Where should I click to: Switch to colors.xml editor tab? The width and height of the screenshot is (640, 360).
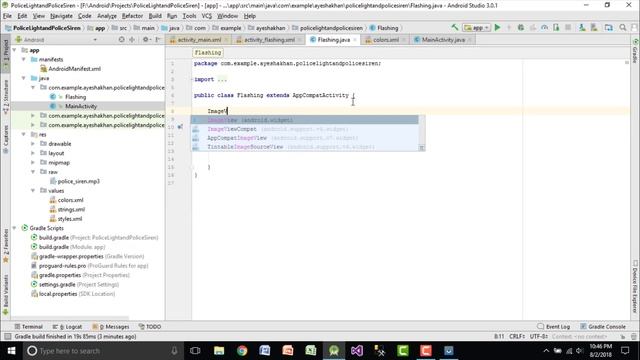(x=386, y=40)
